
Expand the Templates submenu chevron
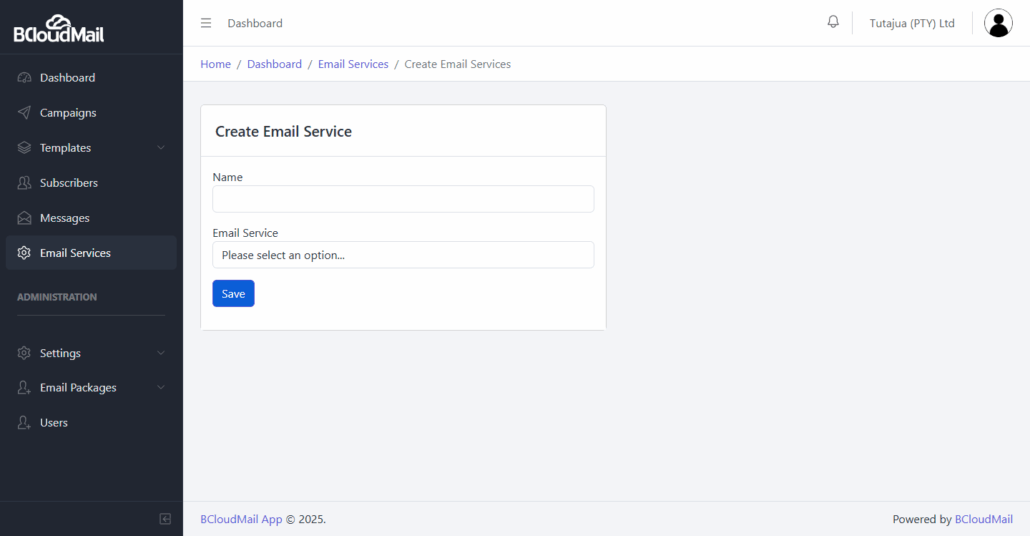(x=161, y=148)
